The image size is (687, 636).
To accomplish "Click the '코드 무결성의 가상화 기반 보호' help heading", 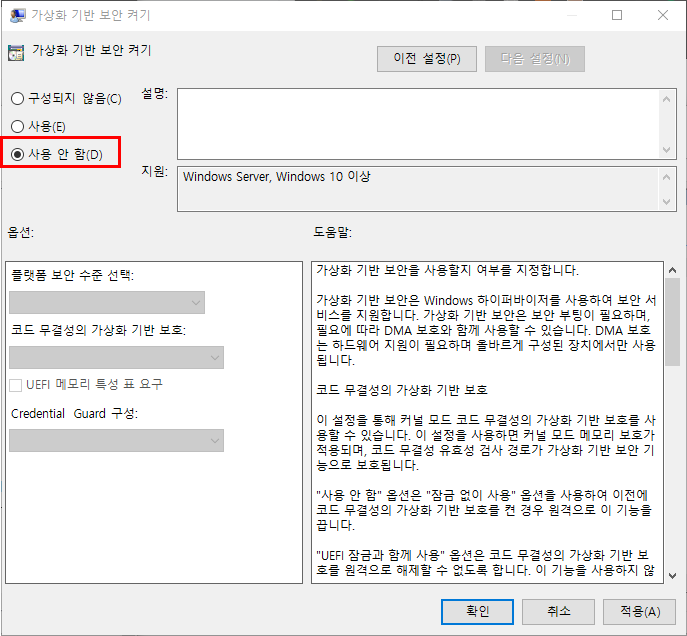I will [x=402, y=390].
